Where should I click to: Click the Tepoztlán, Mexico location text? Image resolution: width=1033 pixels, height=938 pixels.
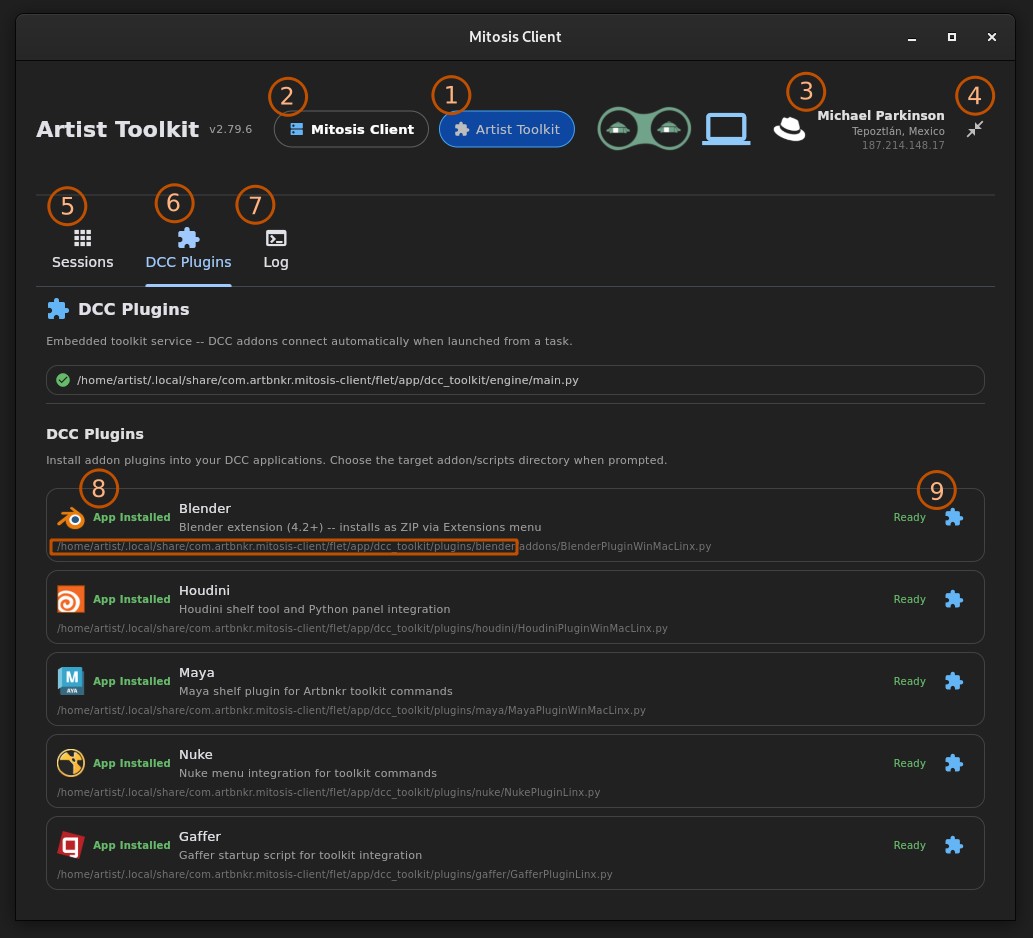tap(898, 131)
